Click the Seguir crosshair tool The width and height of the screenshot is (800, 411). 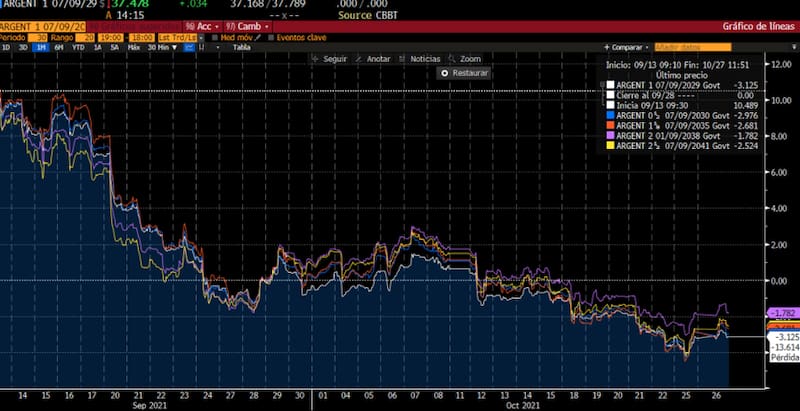[333, 59]
